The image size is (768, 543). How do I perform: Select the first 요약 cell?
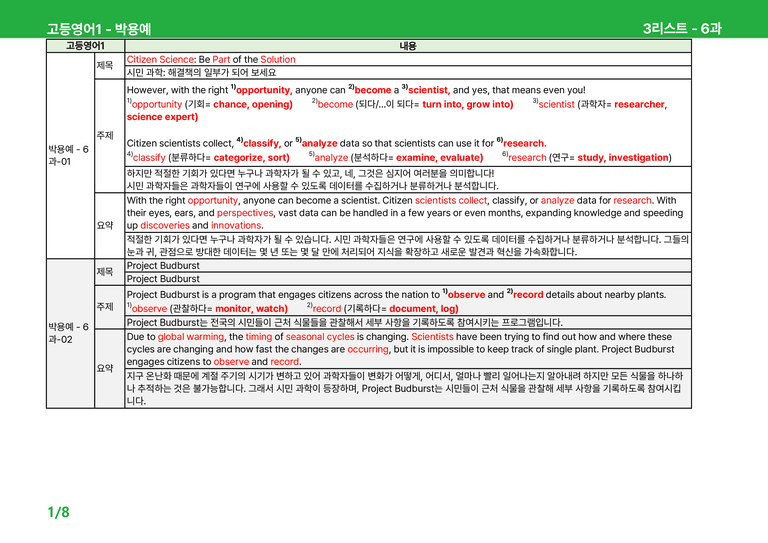pyautogui.click(x=109, y=226)
